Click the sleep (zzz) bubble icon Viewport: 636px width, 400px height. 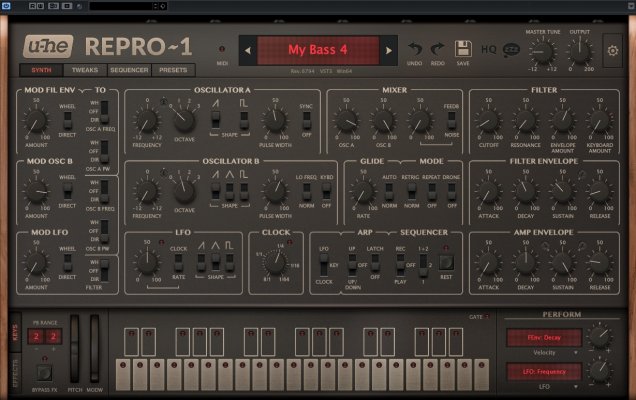[x=511, y=50]
